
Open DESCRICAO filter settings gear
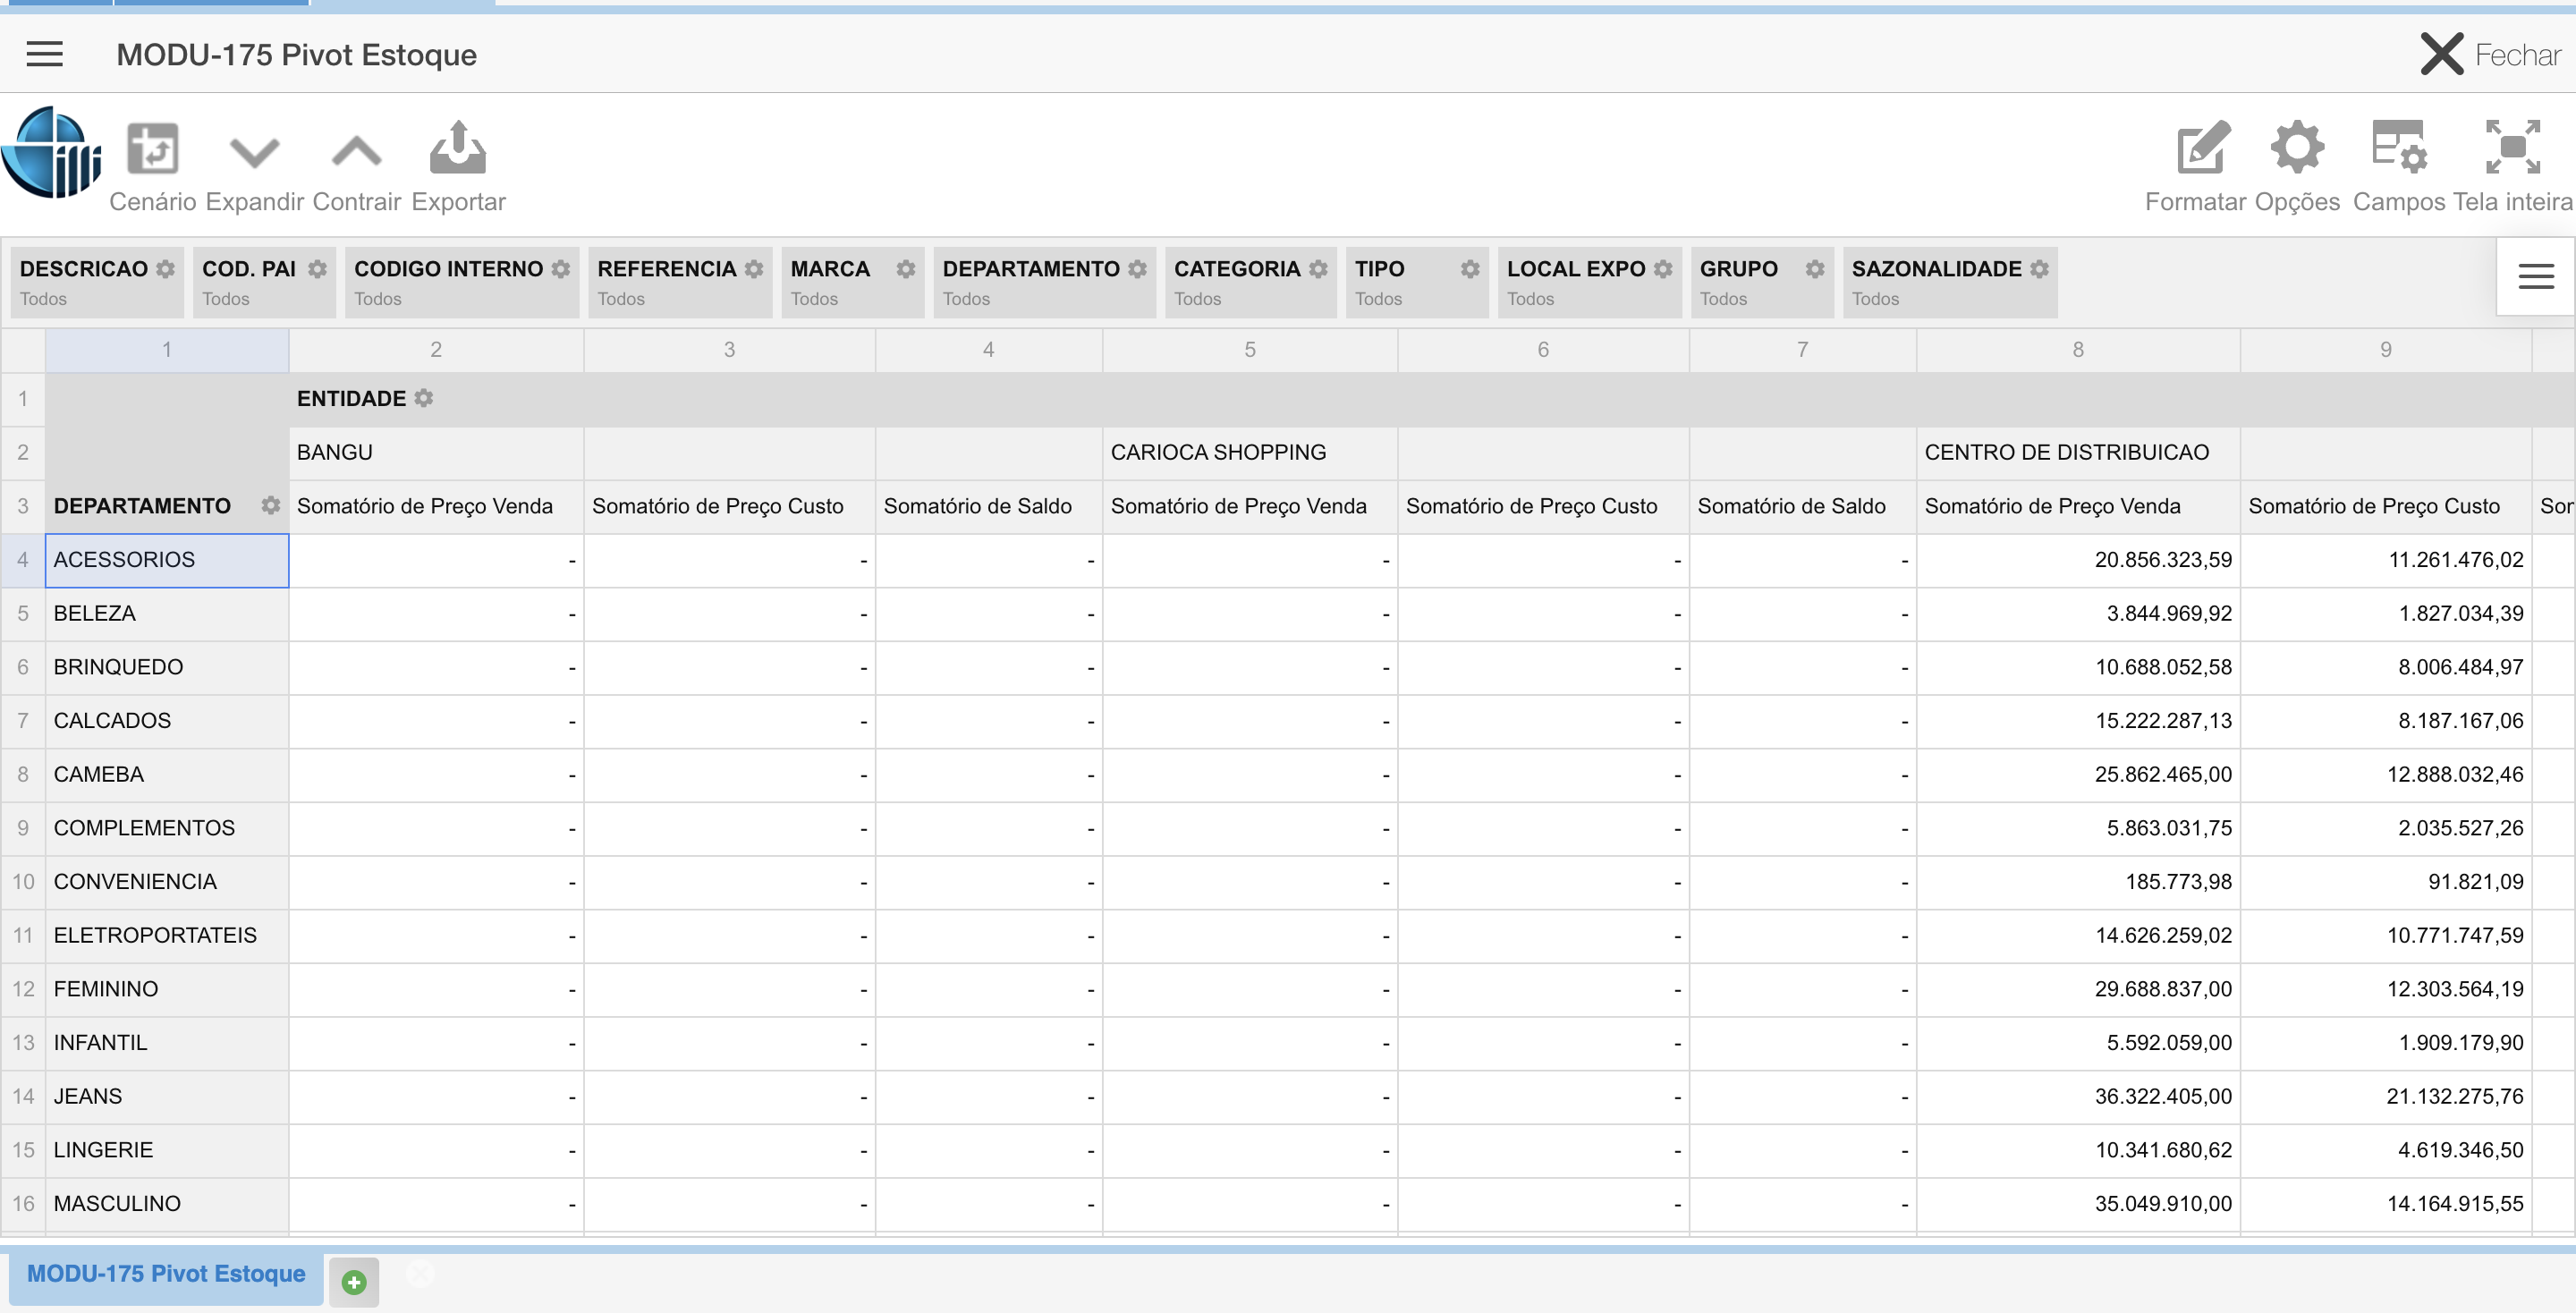[x=166, y=269]
